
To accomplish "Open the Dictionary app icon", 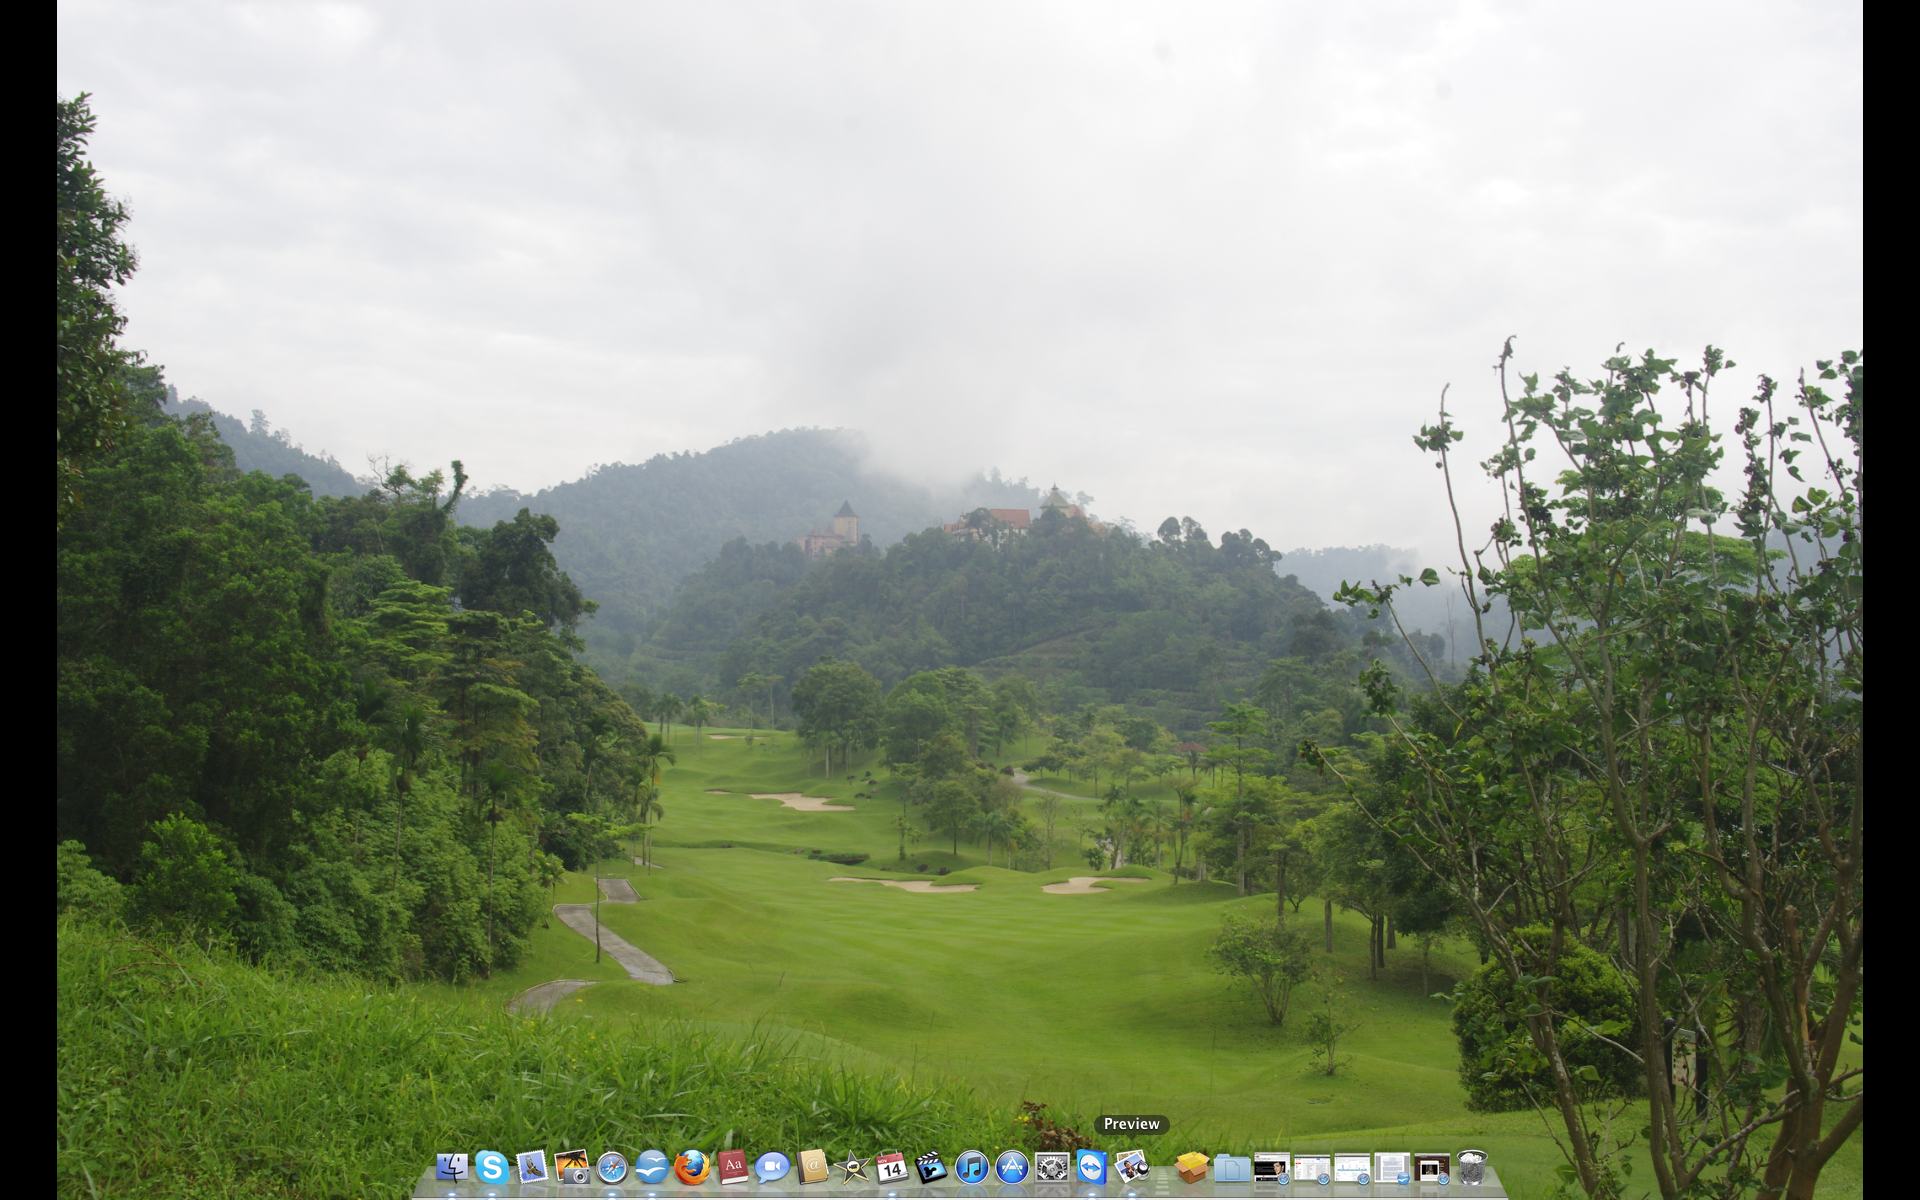I will click(733, 1167).
